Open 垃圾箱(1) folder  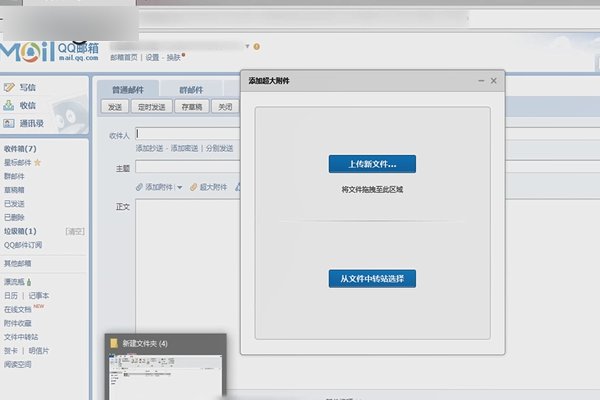click(20, 231)
